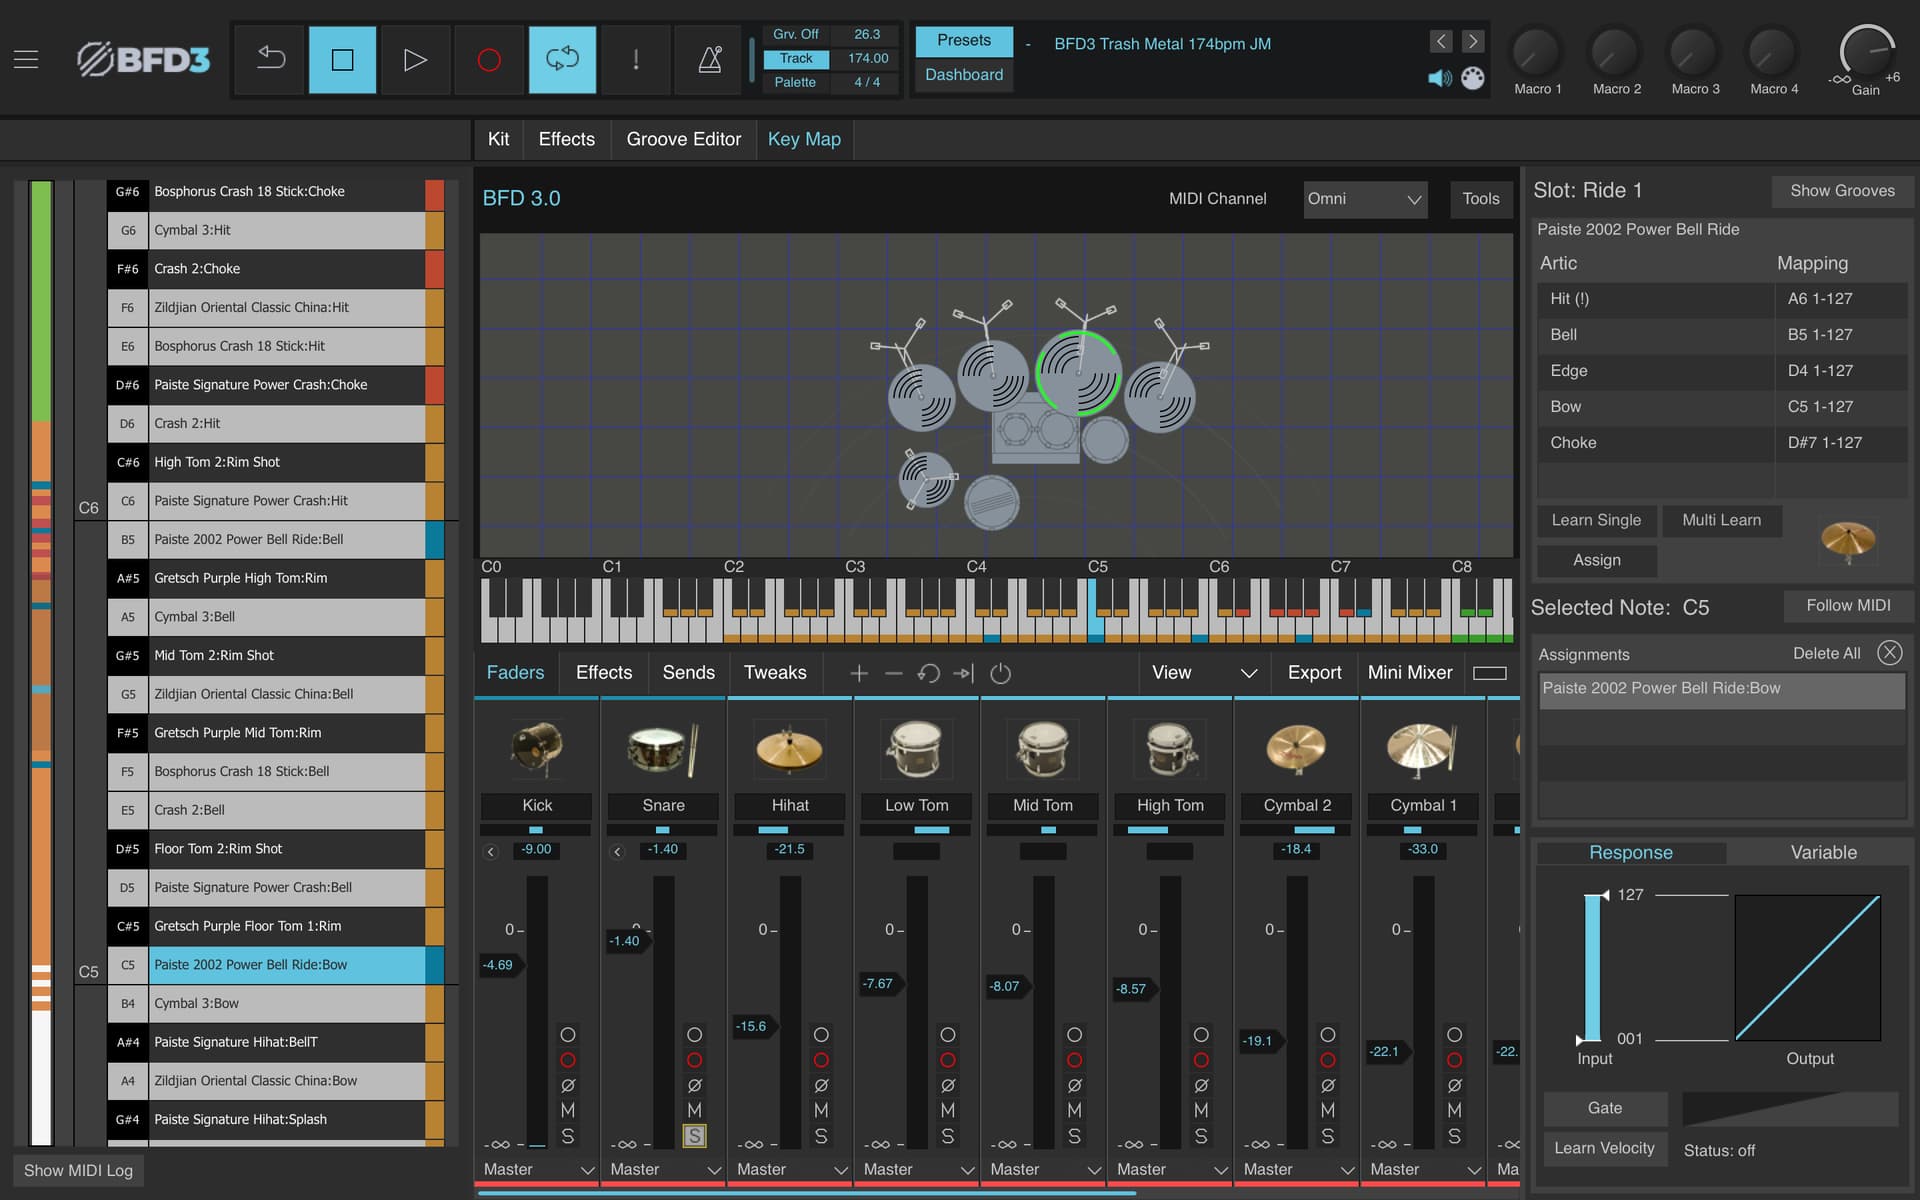1920x1200 pixels.
Task: Click the MIDI connector icon
Action: click(x=1473, y=78)
